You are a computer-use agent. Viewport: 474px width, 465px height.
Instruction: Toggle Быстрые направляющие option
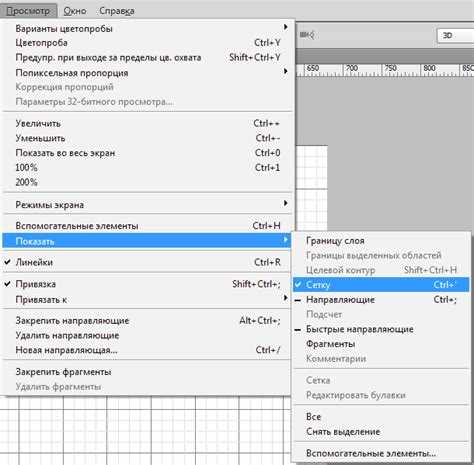point(381,329)
